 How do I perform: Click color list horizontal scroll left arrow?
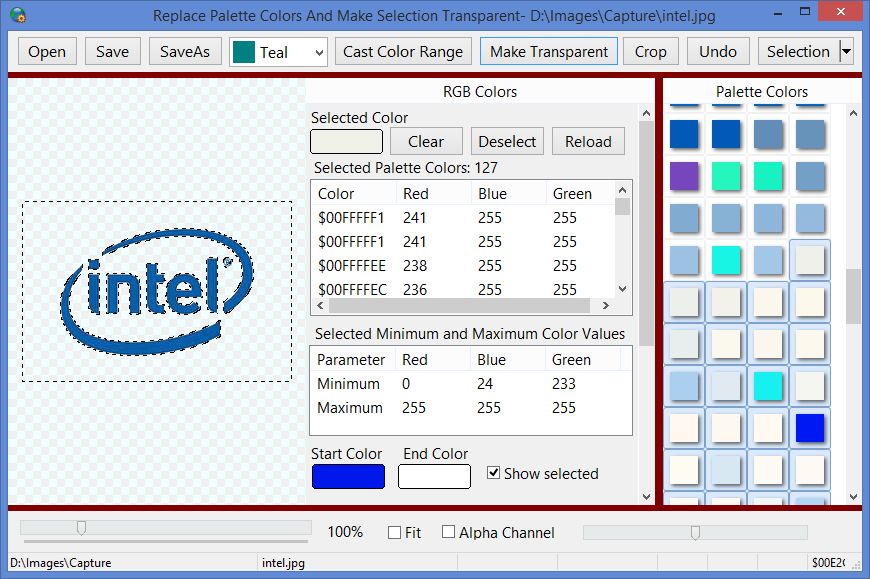point(320,306)
